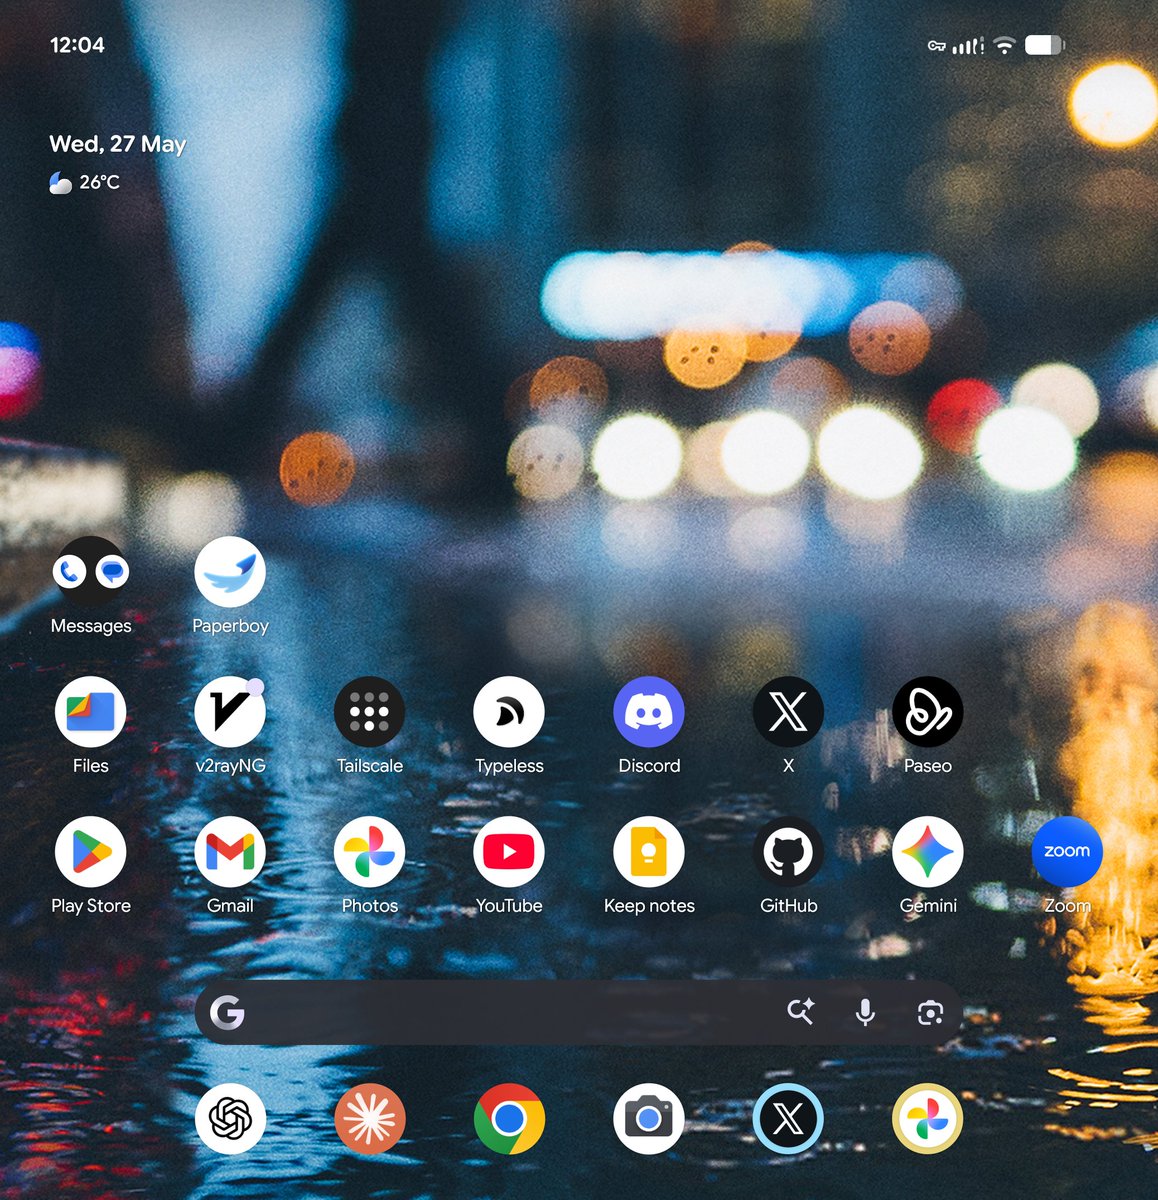Open Google Lens camera search
The height and width of the screenshot is (1200, 1158).
point(930,1013)
